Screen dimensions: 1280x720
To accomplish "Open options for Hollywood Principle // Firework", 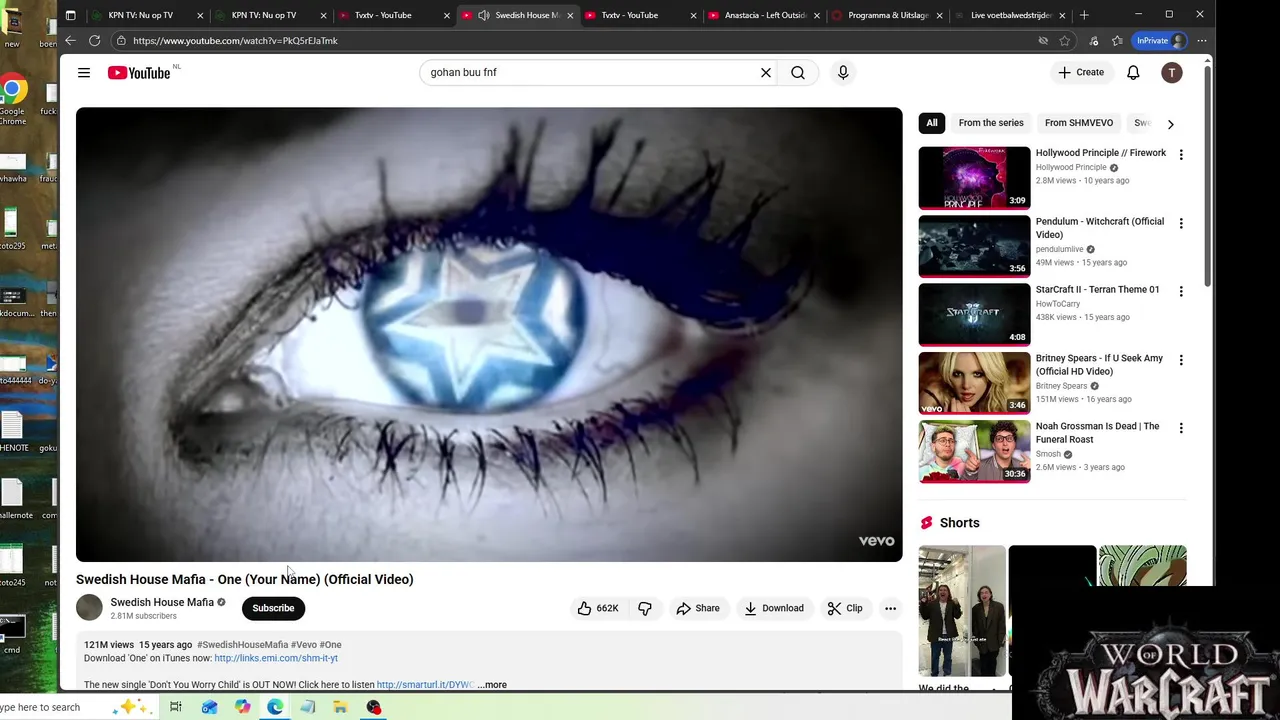I will 1181,155.
